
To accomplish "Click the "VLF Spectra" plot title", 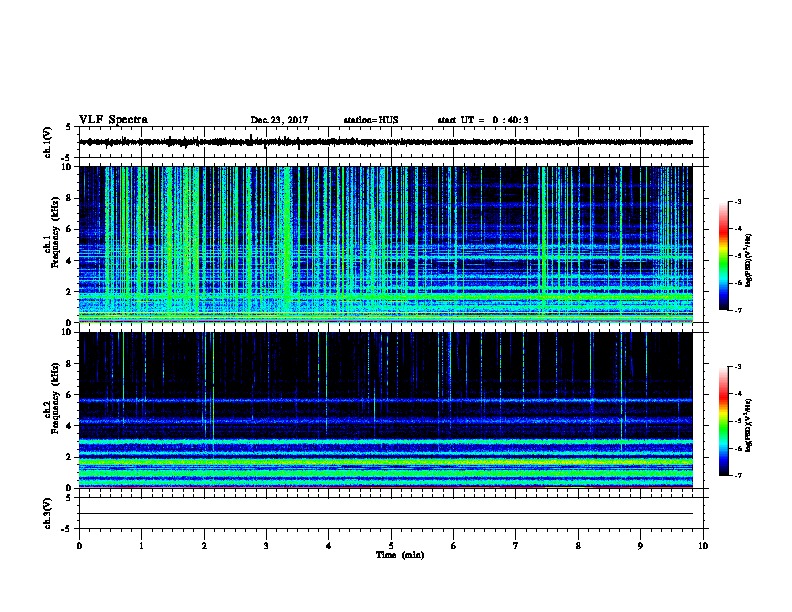I will [x=113, y=120].
